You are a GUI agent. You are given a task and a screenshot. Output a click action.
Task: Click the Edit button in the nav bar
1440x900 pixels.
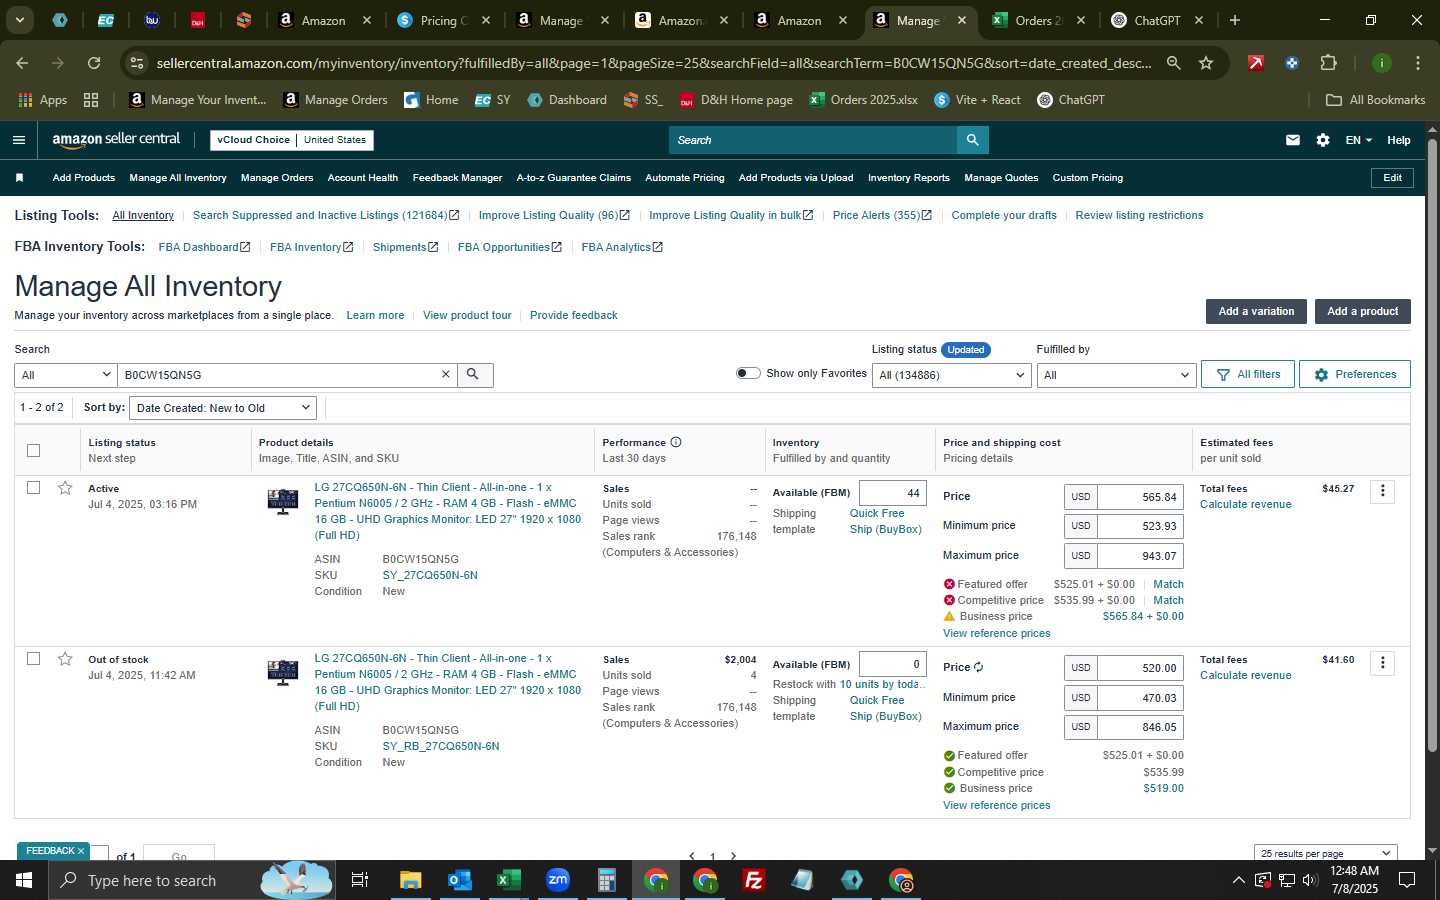[1392, 178]
